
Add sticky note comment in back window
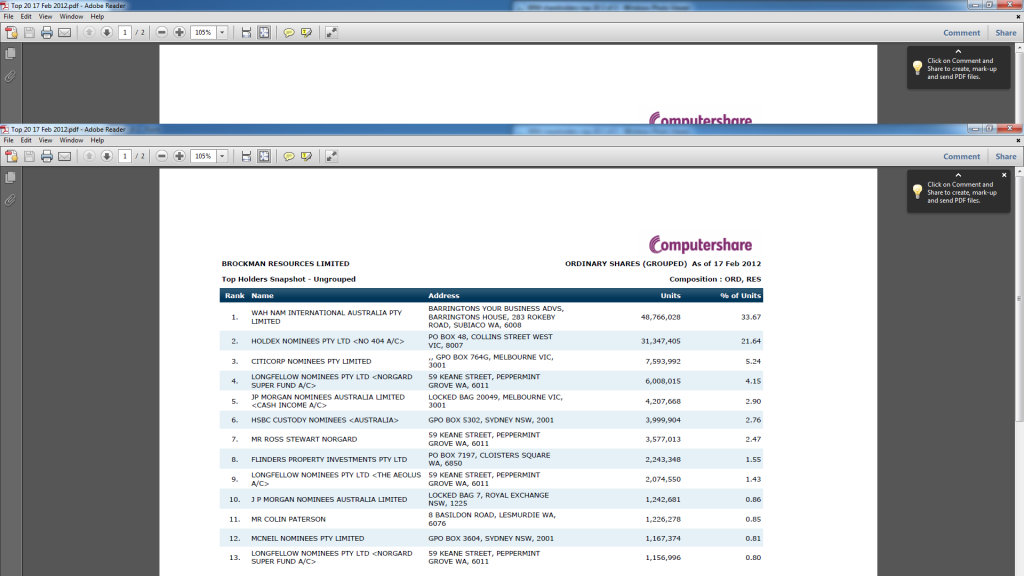pos(289,32)
